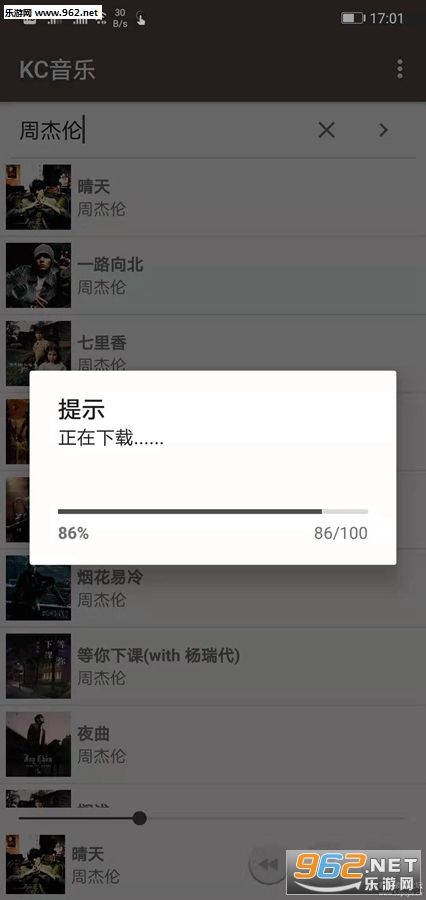426x900 pixels.
Task: Open album art thumbnail for 晴天
Action: (38, 197)
